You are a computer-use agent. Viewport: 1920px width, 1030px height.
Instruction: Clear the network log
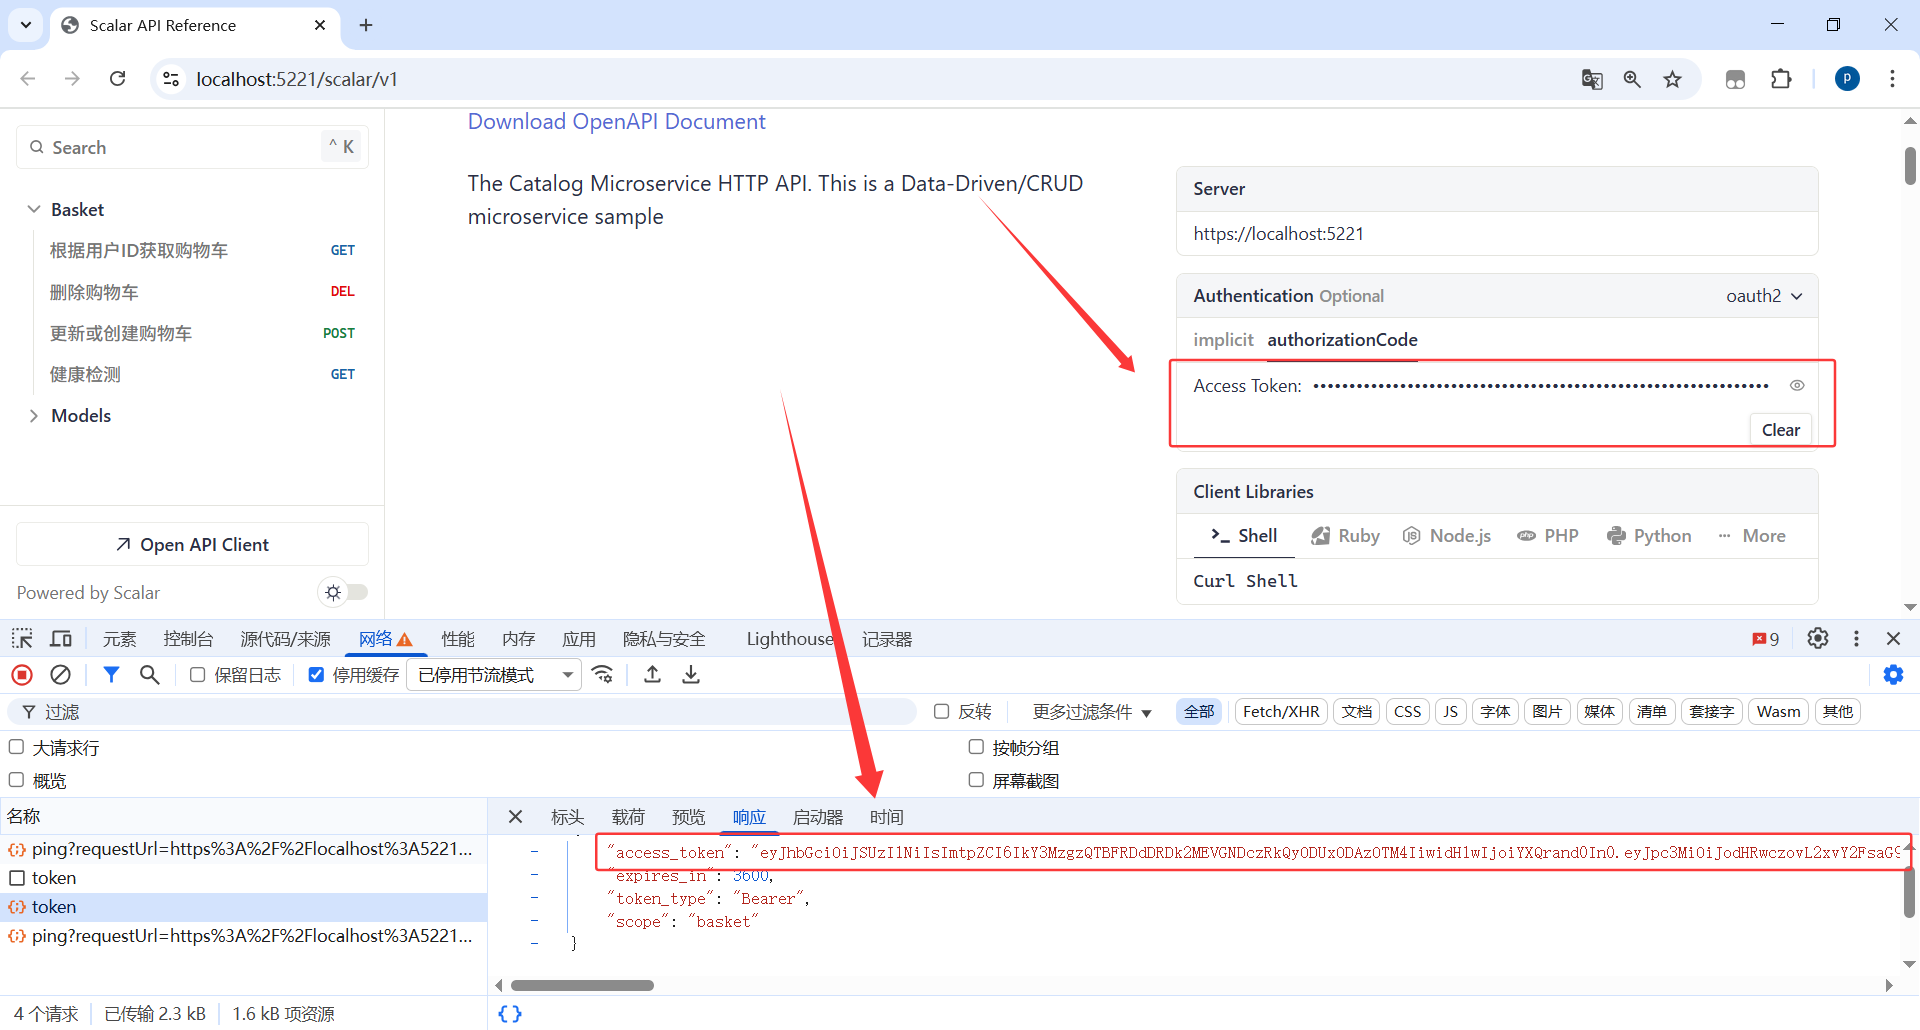coord(60,675)
